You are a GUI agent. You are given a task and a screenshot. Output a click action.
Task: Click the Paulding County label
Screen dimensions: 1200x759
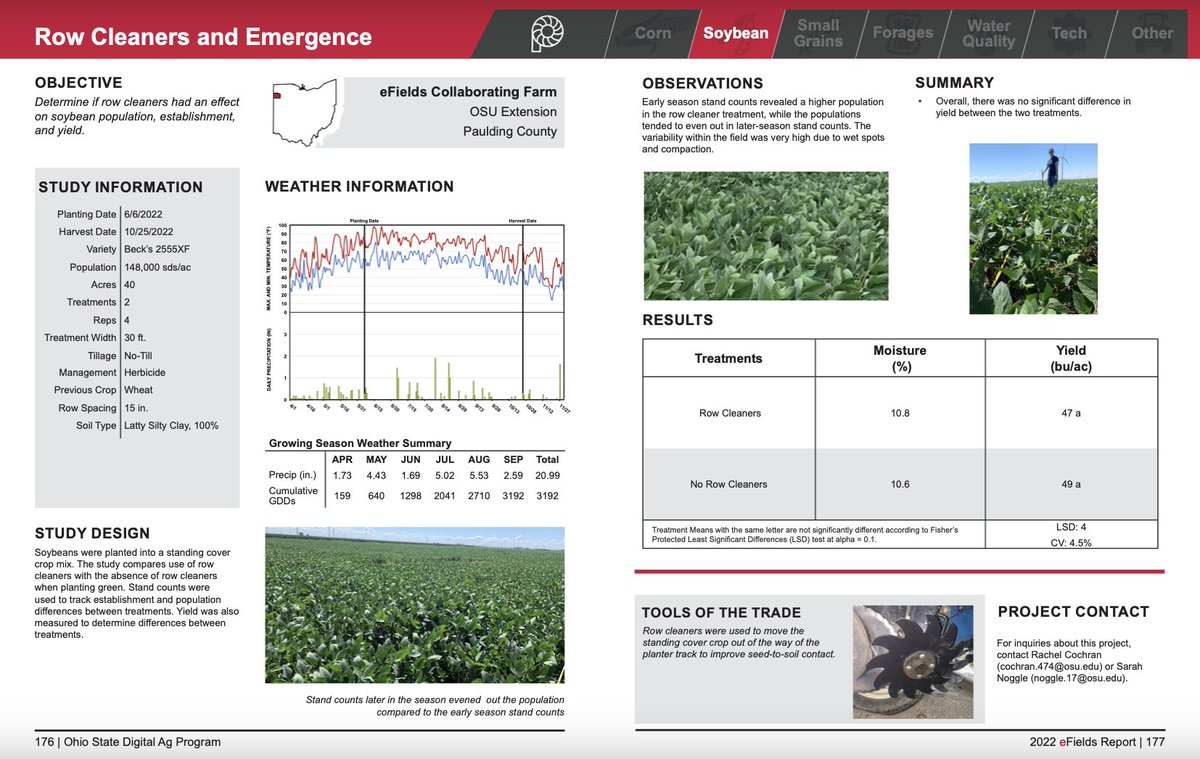510,131
